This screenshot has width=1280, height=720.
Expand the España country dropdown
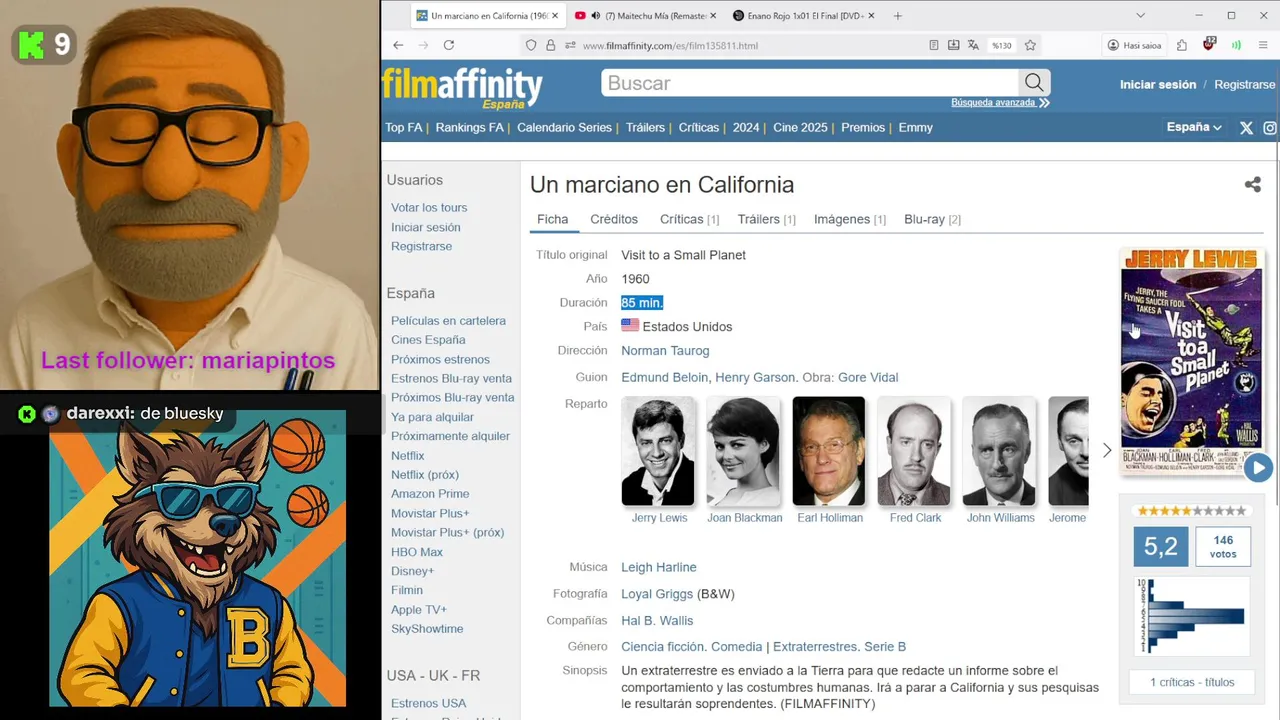point(1194,127)
